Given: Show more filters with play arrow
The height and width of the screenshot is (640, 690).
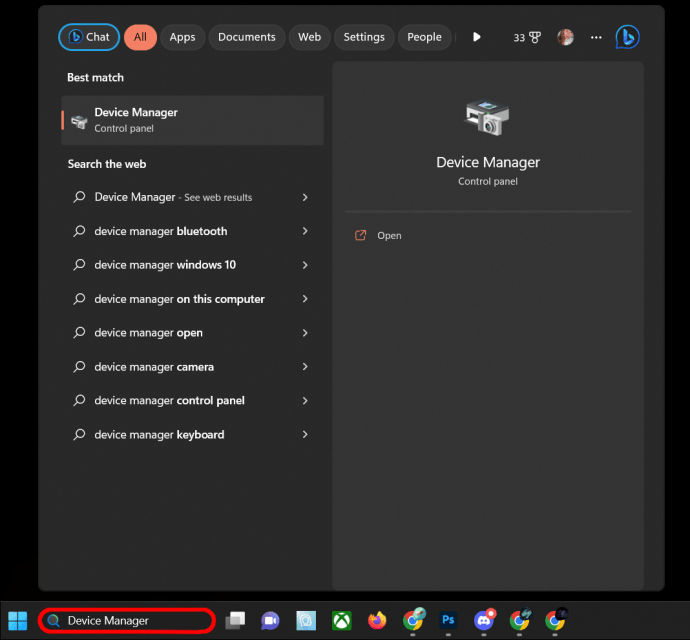Looking at the screenshot, I should pos(477,37).
